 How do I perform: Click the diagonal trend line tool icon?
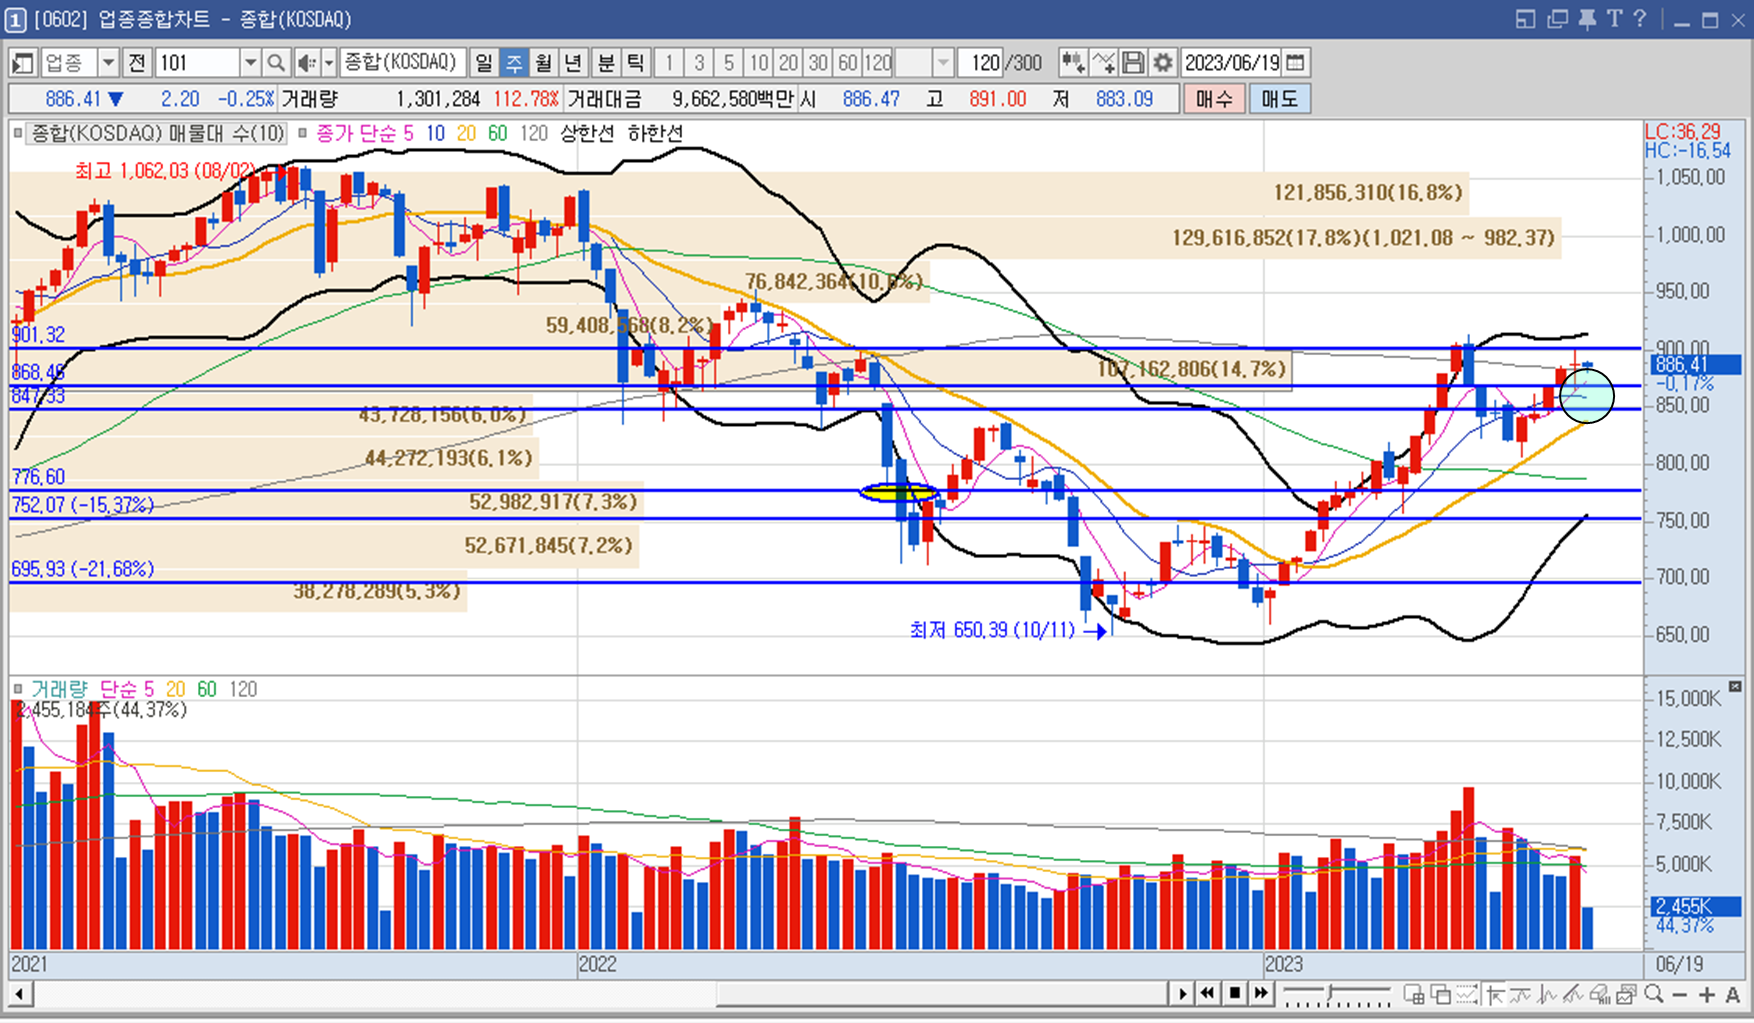coord(1573,994)
